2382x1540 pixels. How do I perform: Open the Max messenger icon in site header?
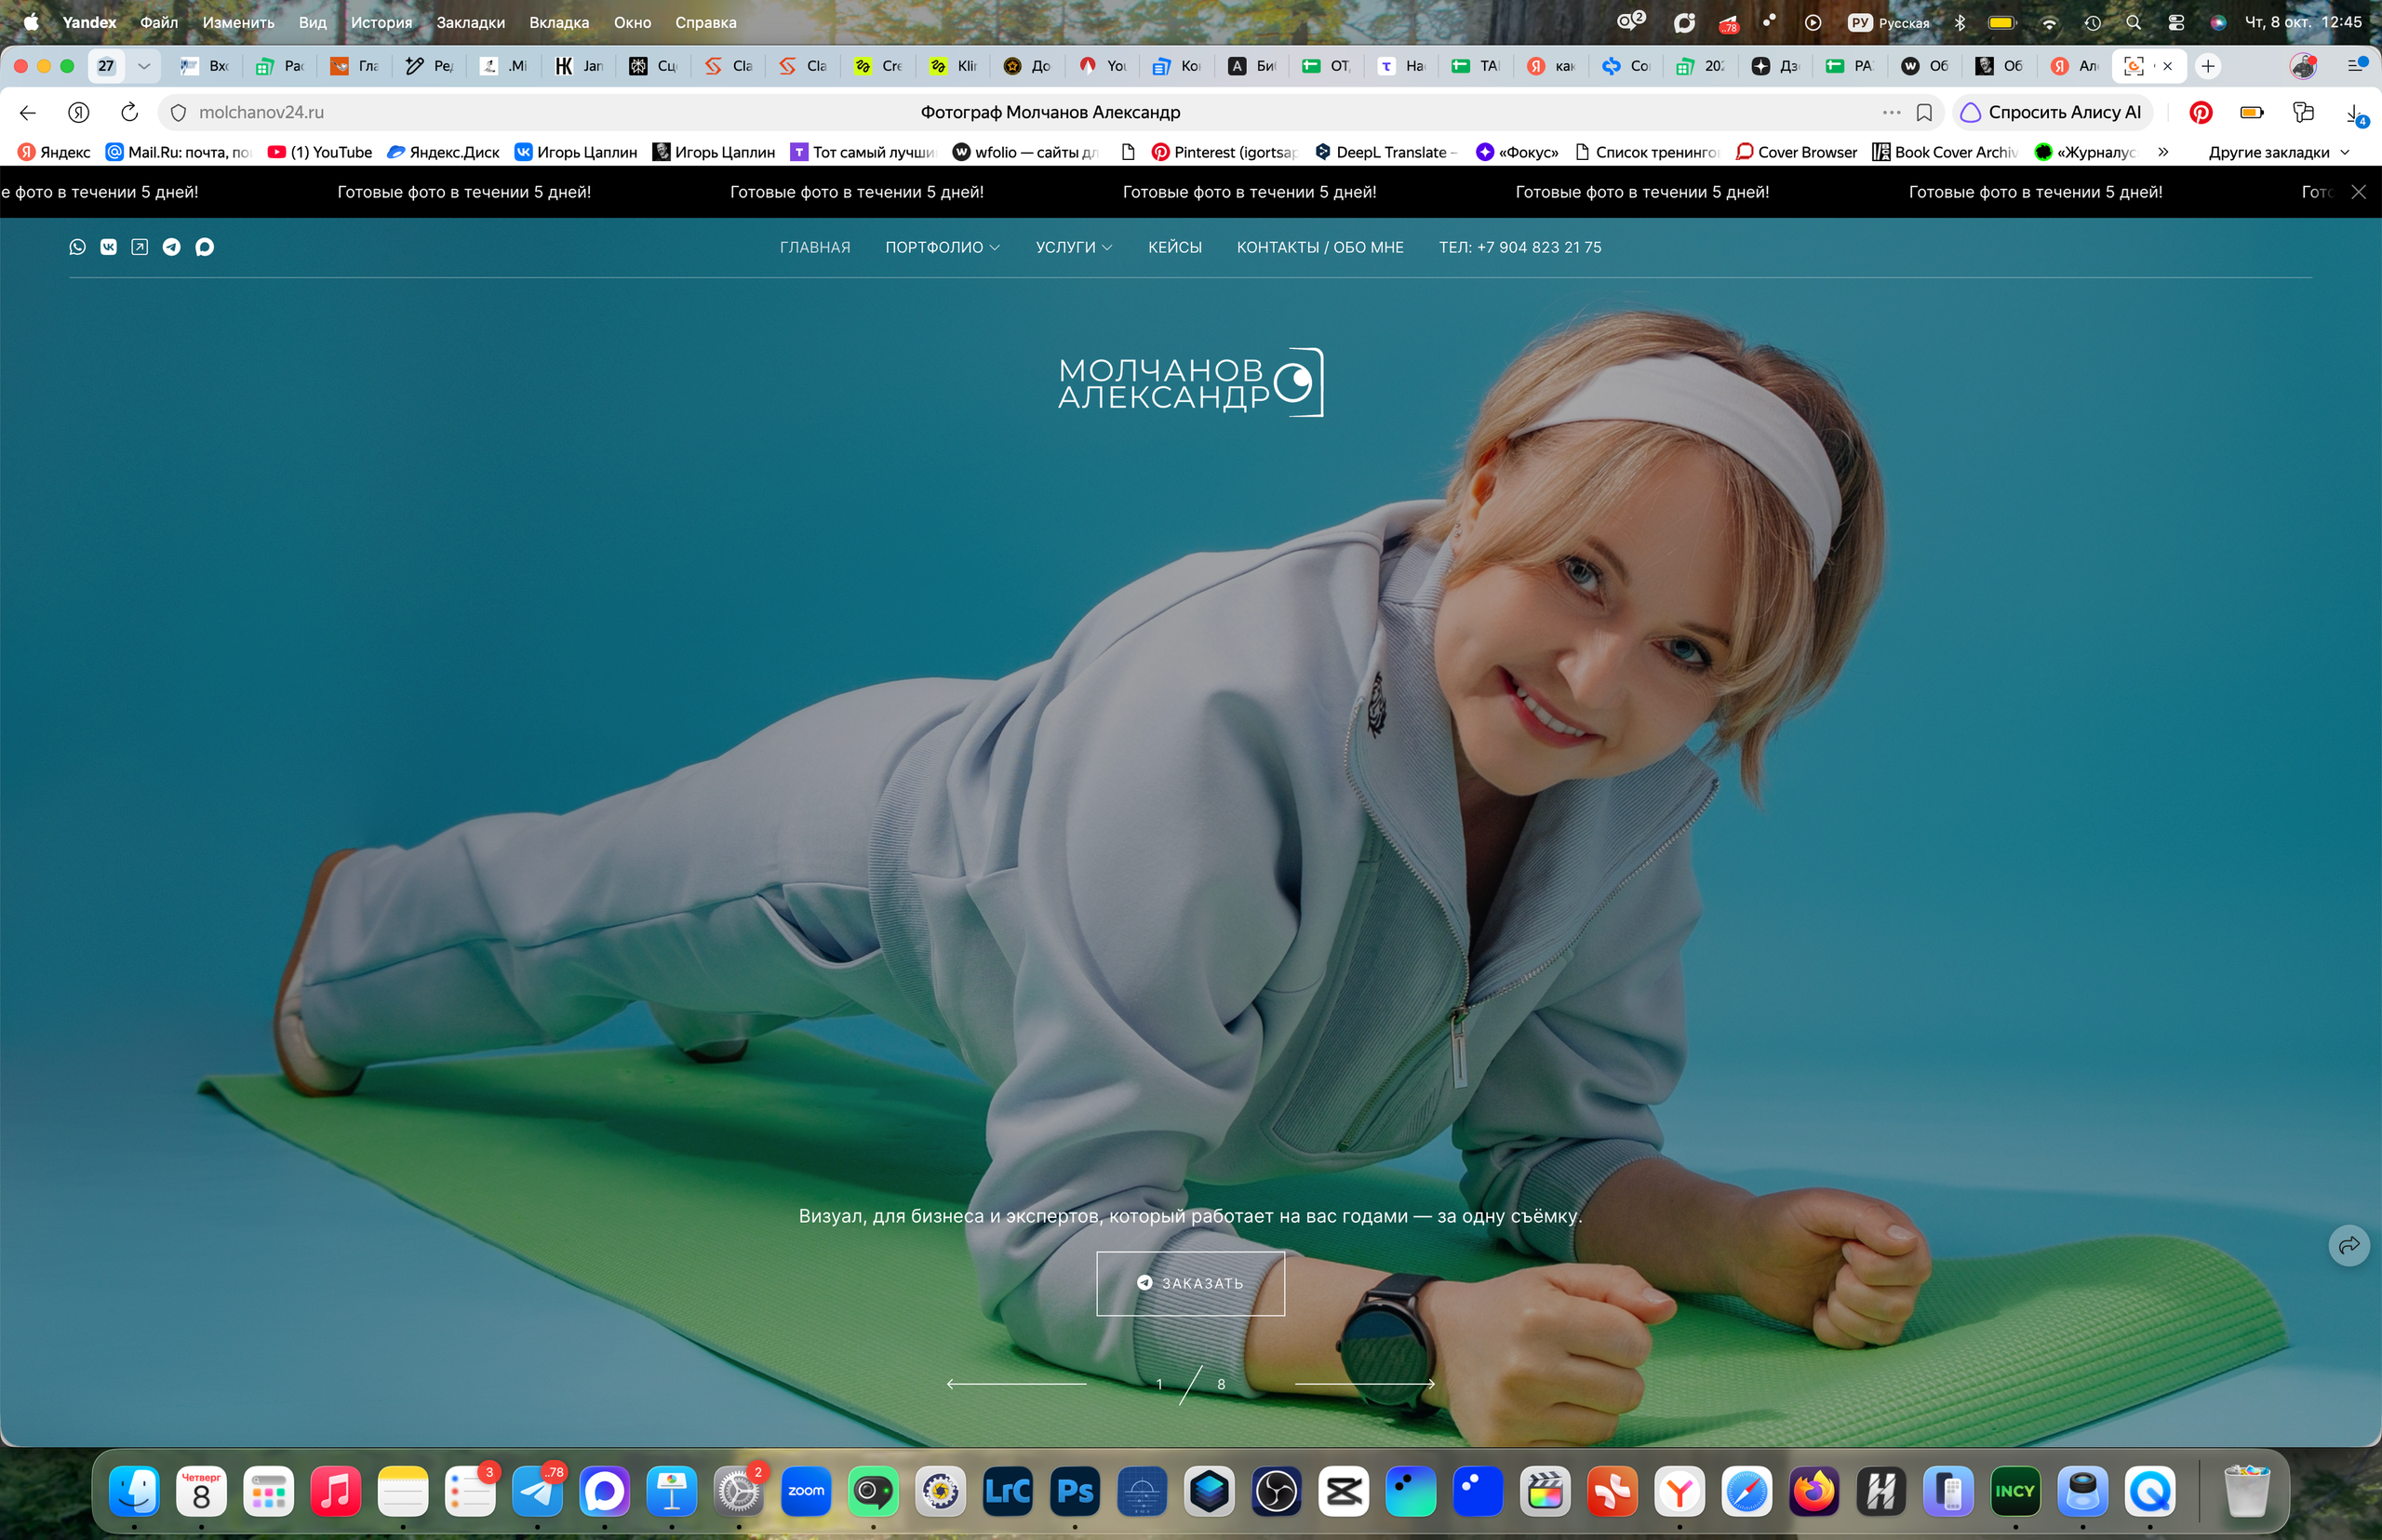[204, 247]
